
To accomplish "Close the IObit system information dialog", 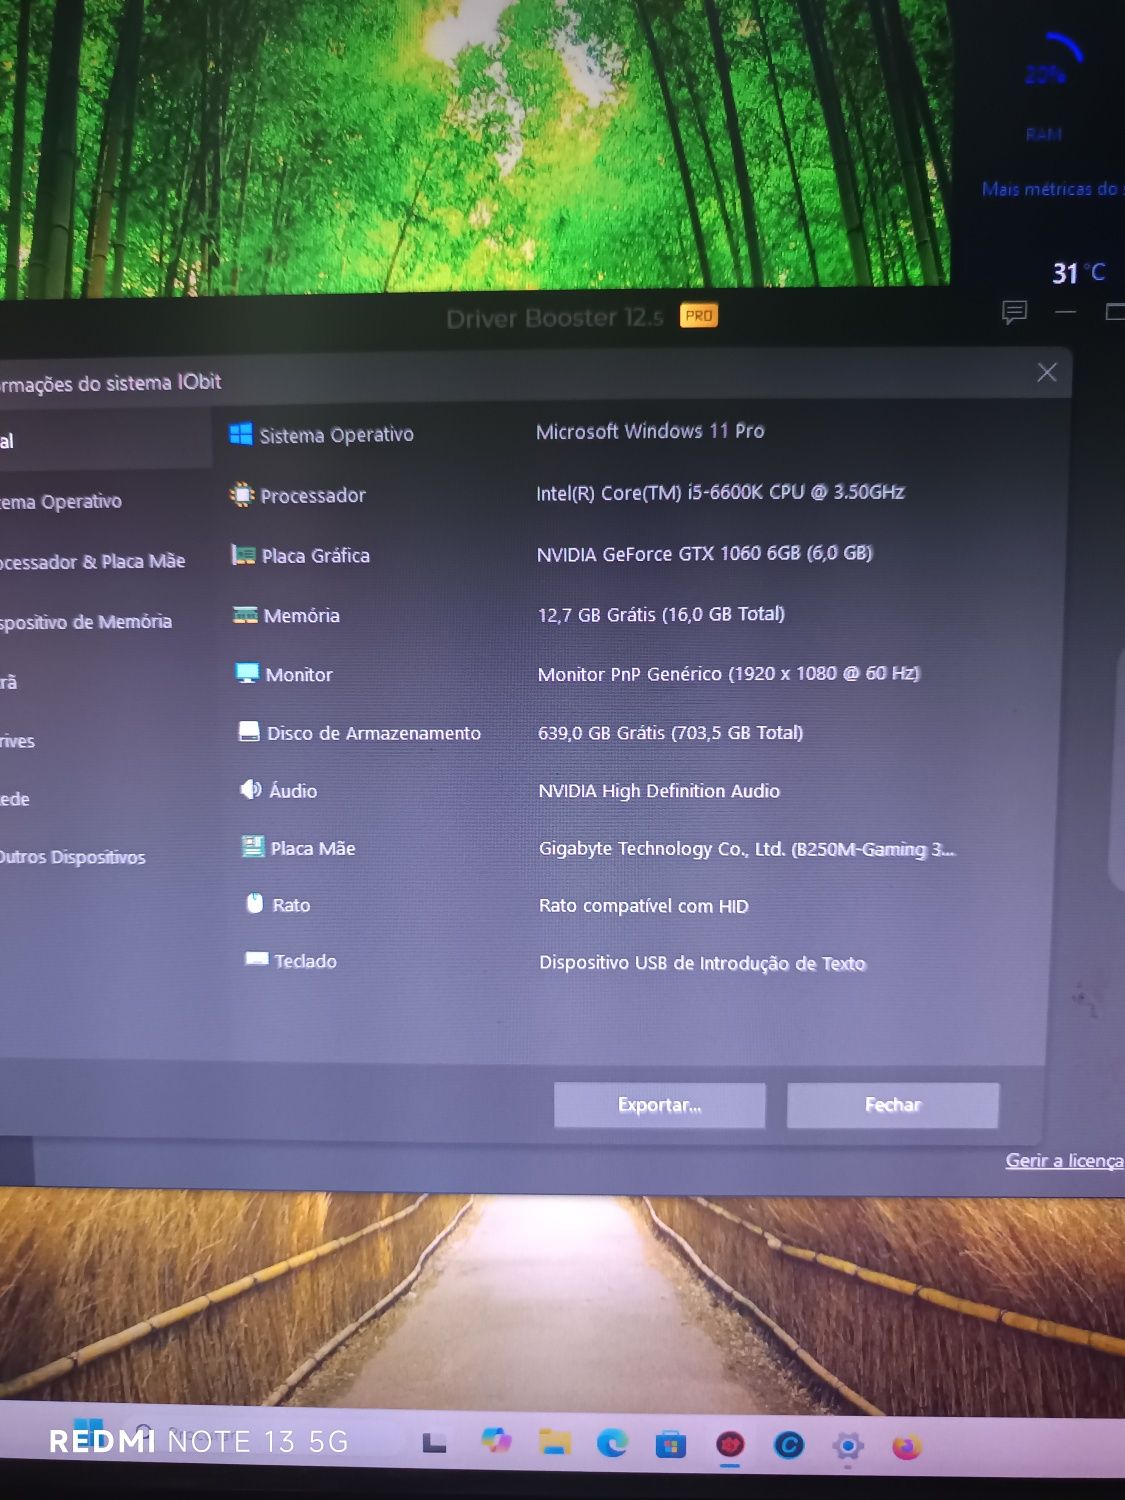I will click(1047, 372).
